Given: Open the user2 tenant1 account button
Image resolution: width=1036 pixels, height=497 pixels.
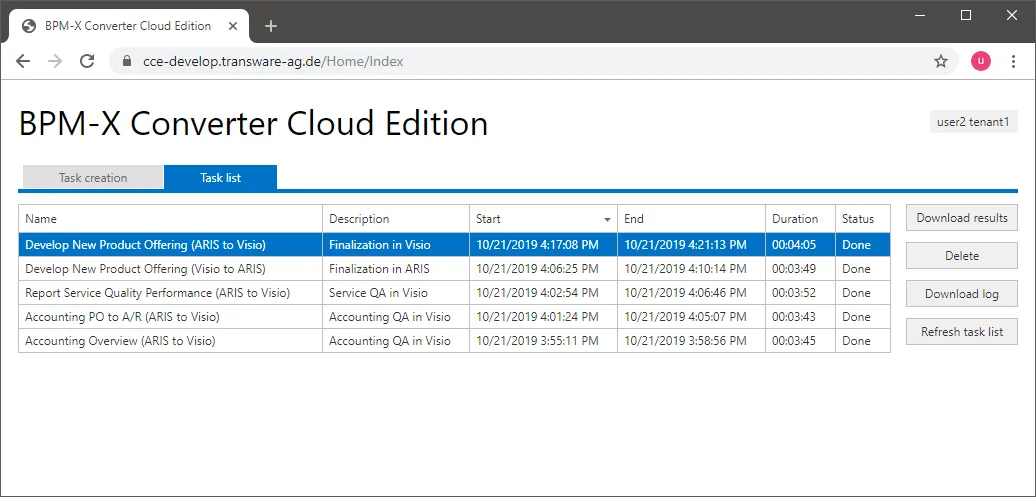Looking at the screenshot, I should 973,122.
